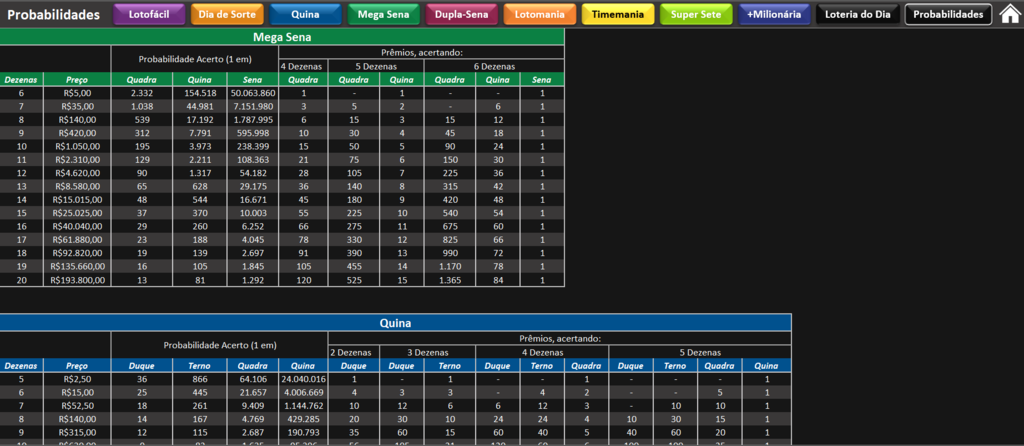Go to Loteria do Dia
This screenshot has height=446, width=1024.
[x=857, y=14]
